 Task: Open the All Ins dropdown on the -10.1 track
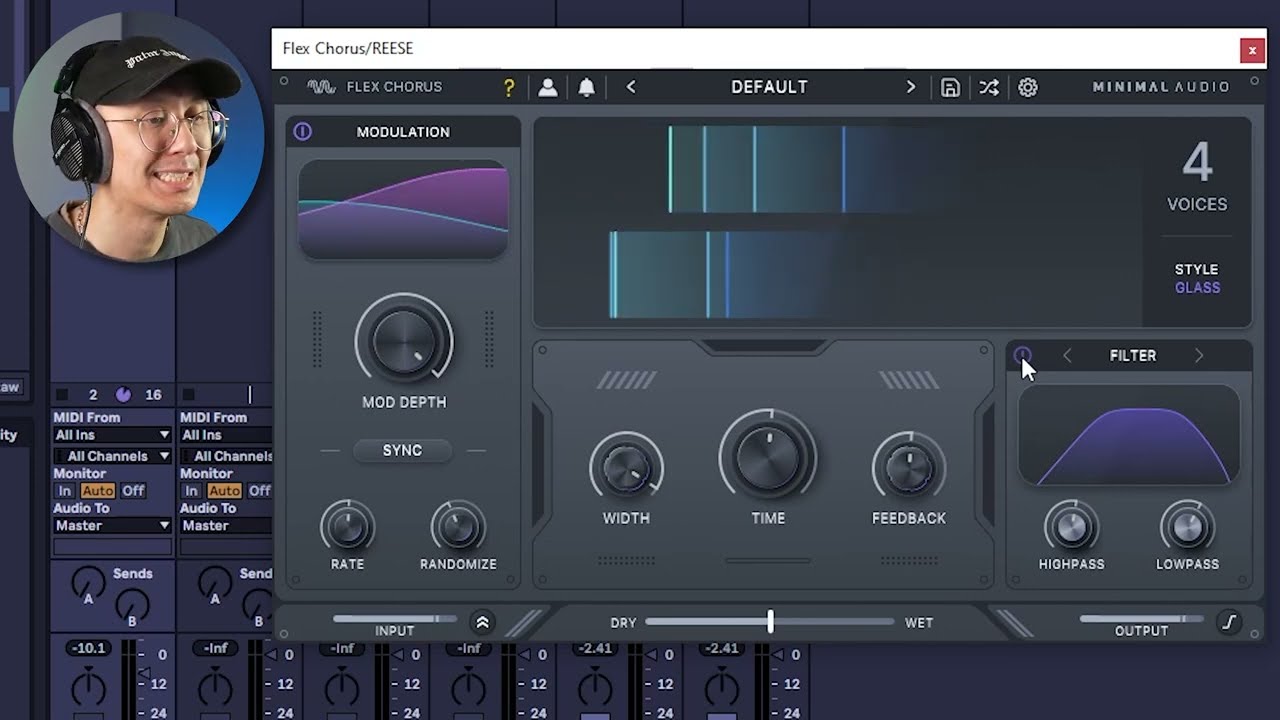point(112,435)
